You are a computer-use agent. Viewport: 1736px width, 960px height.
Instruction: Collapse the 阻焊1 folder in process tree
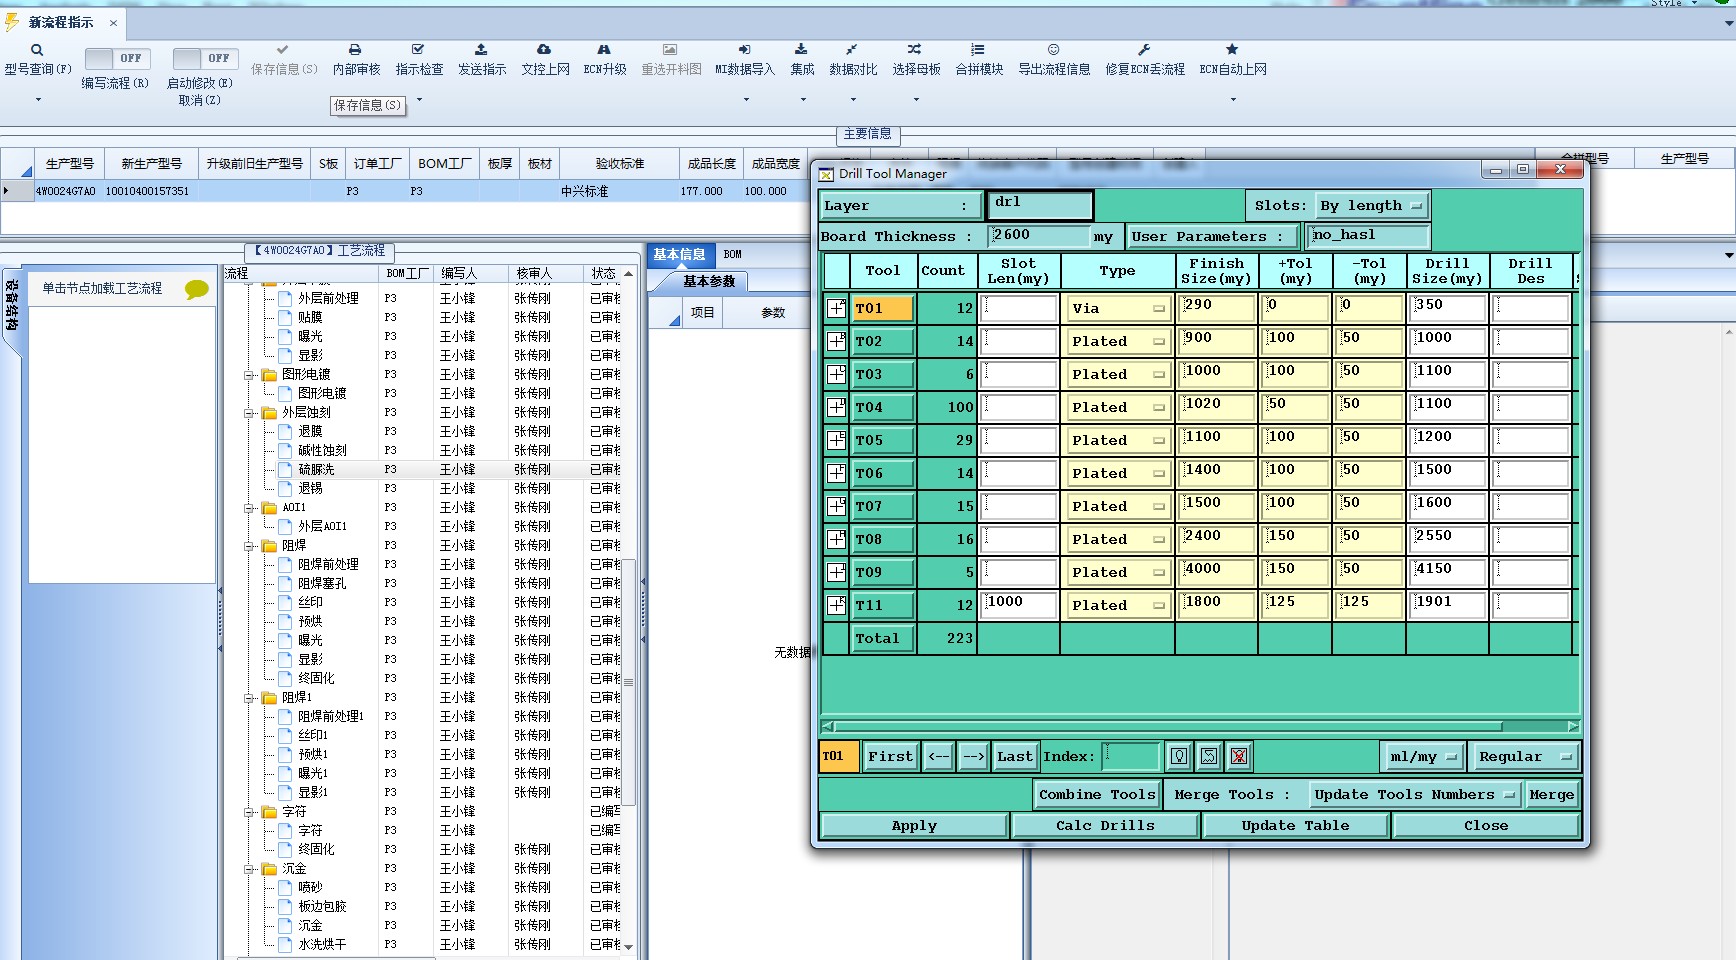250,698
